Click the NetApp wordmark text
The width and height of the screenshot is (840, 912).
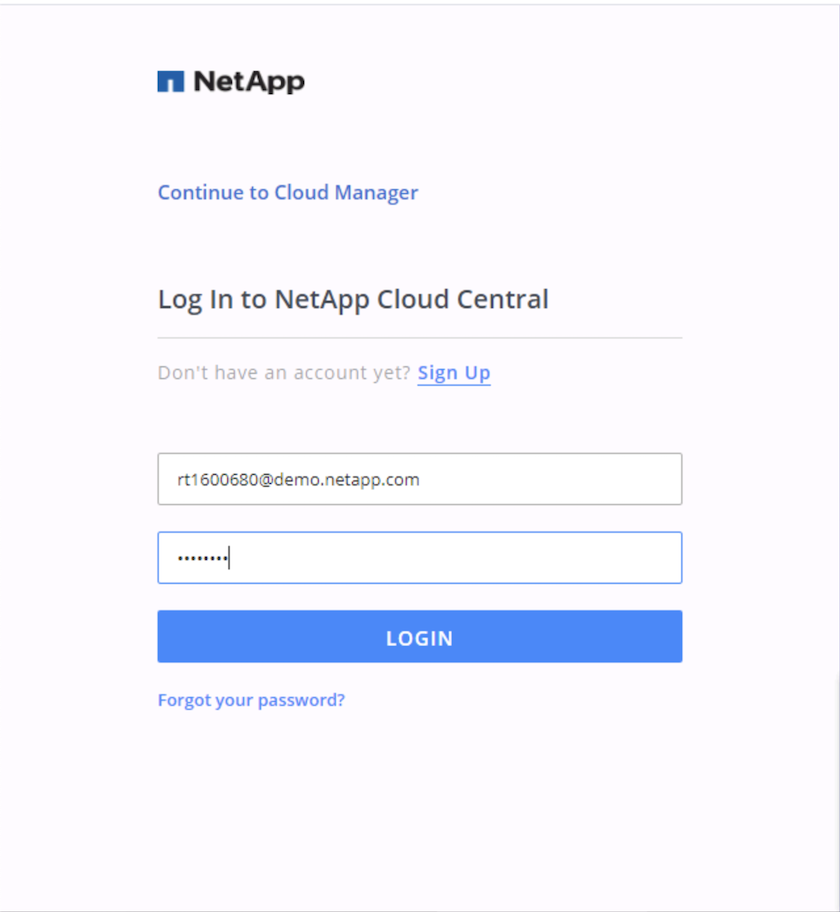point(249,82)
